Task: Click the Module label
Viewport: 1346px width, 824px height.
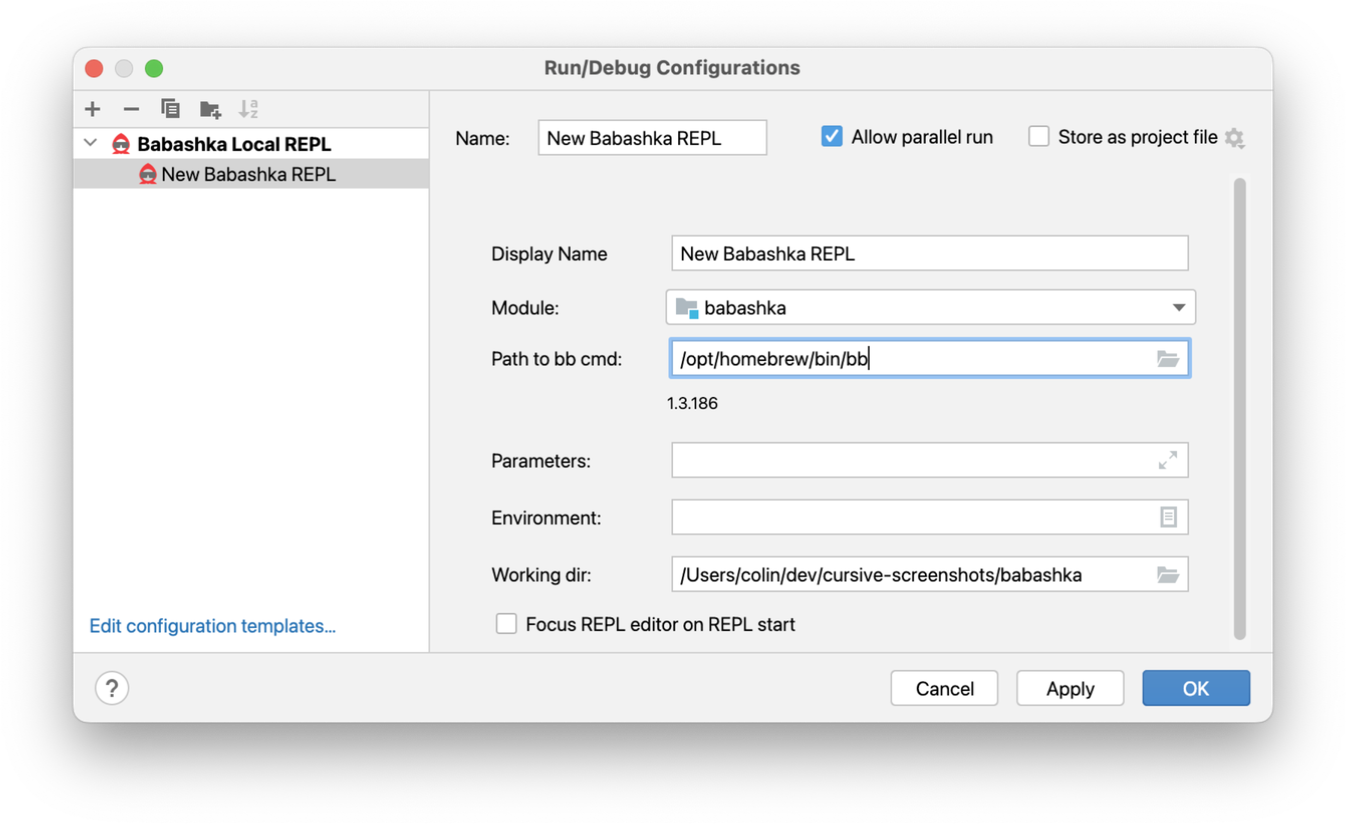Action: click(525, 308)
